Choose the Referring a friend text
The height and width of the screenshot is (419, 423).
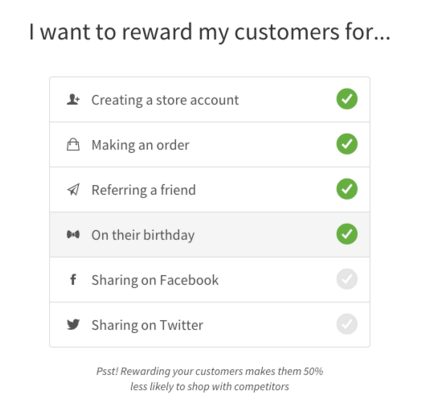tap(144, 190)
